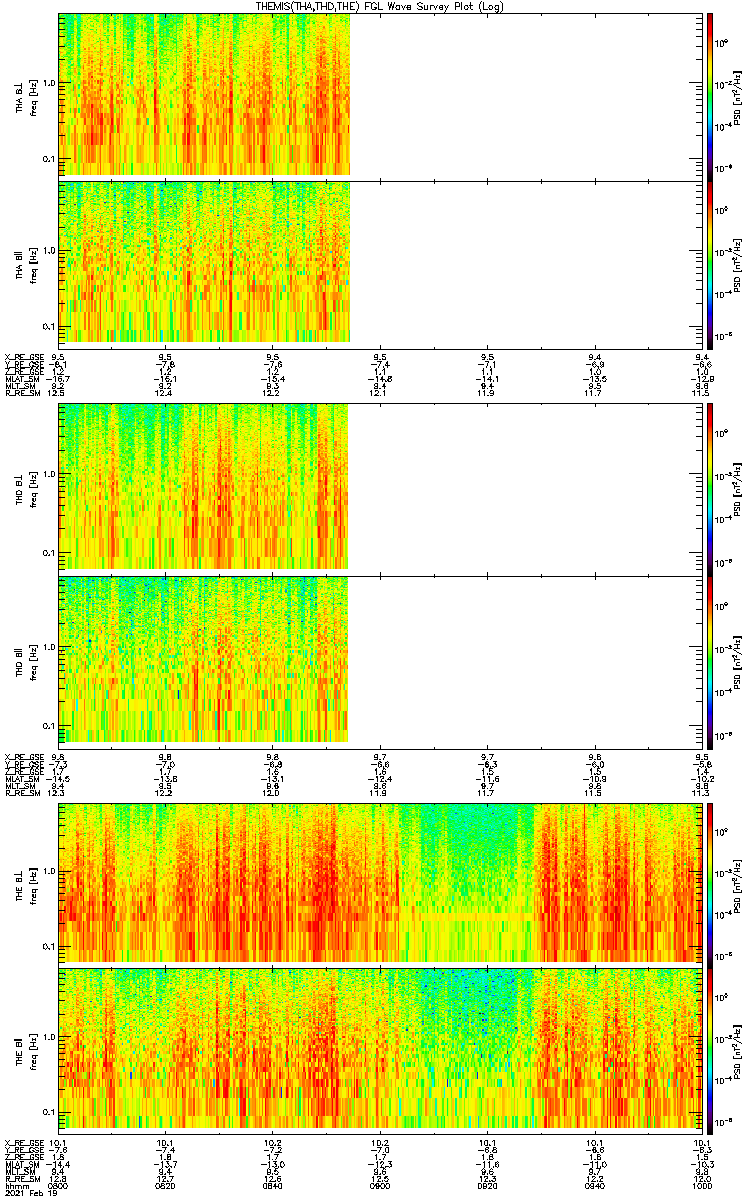The height and width of the screenshot is (1200, 750).
Task: Click the 0800 time tick label
Action: coord(58,1186)
